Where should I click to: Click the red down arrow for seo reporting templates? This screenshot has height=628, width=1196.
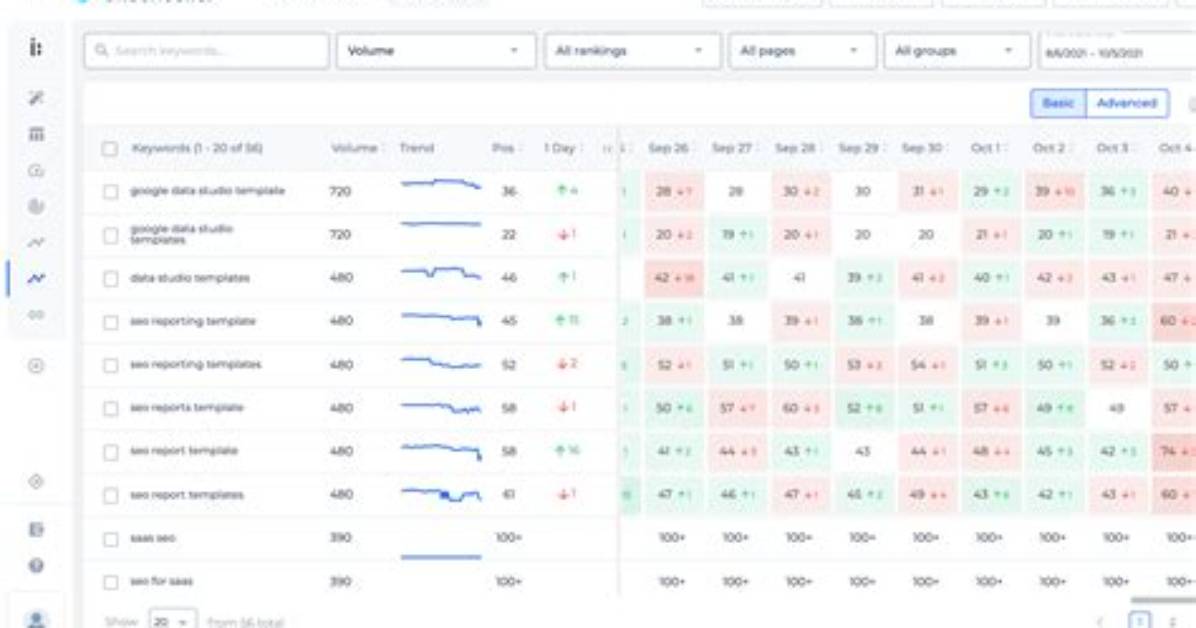[563, 364]
